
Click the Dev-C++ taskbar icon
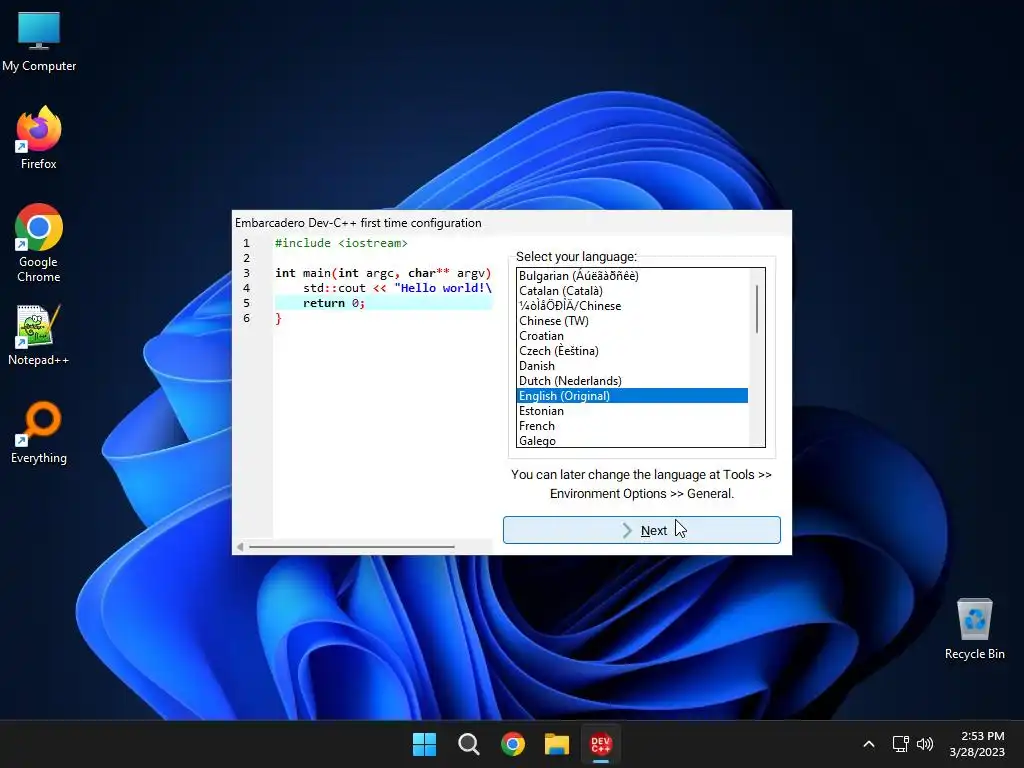[x=601, y=744]
